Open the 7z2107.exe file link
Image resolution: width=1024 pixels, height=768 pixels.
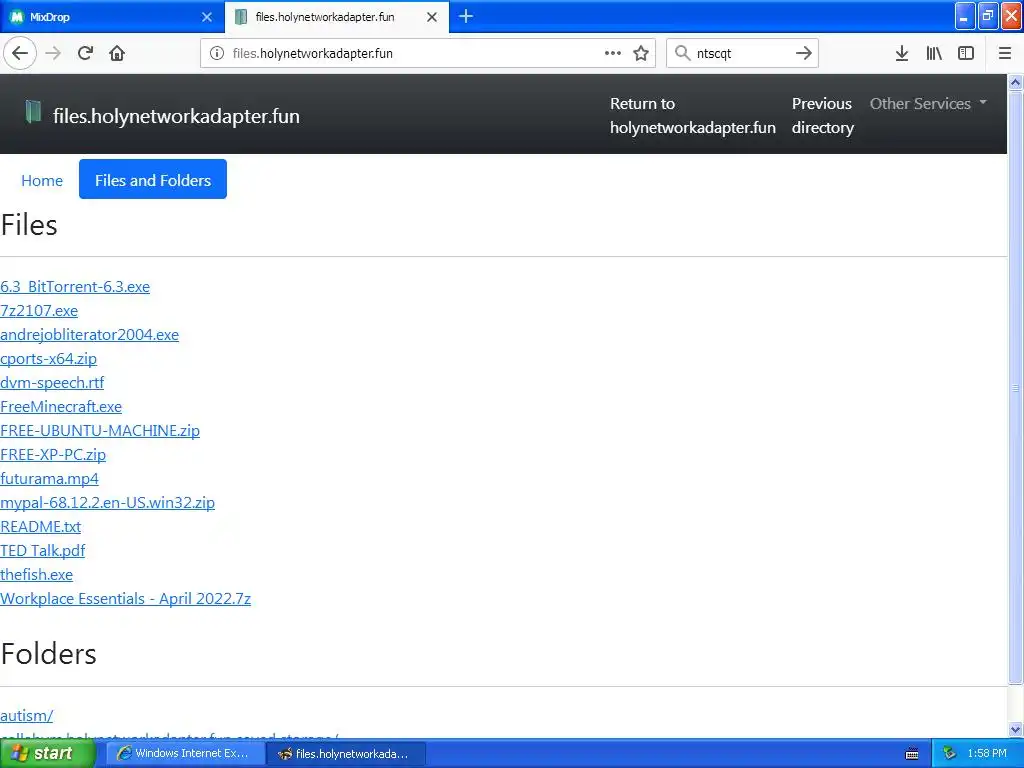tap(39, 311)
